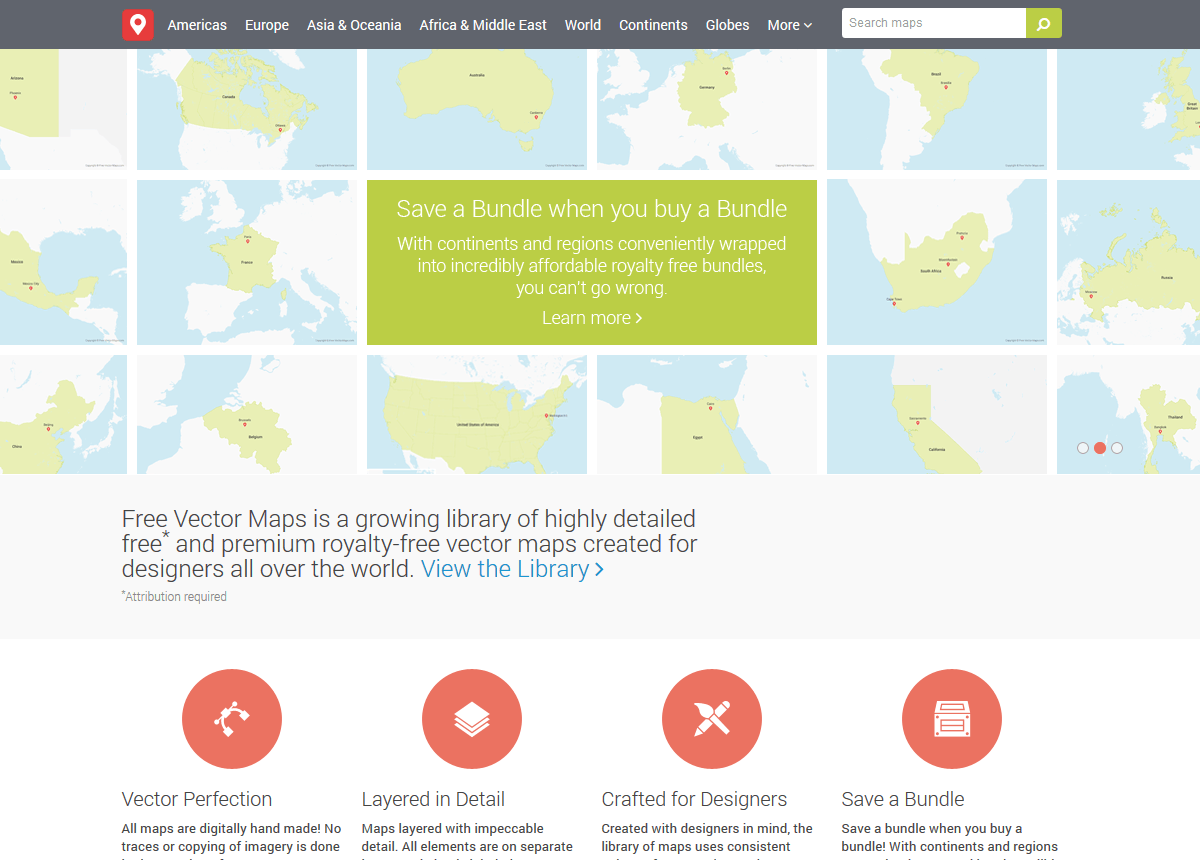Open the Canada map thumbnail
The height and width of the screenshot is (860, 1200).
247,110
